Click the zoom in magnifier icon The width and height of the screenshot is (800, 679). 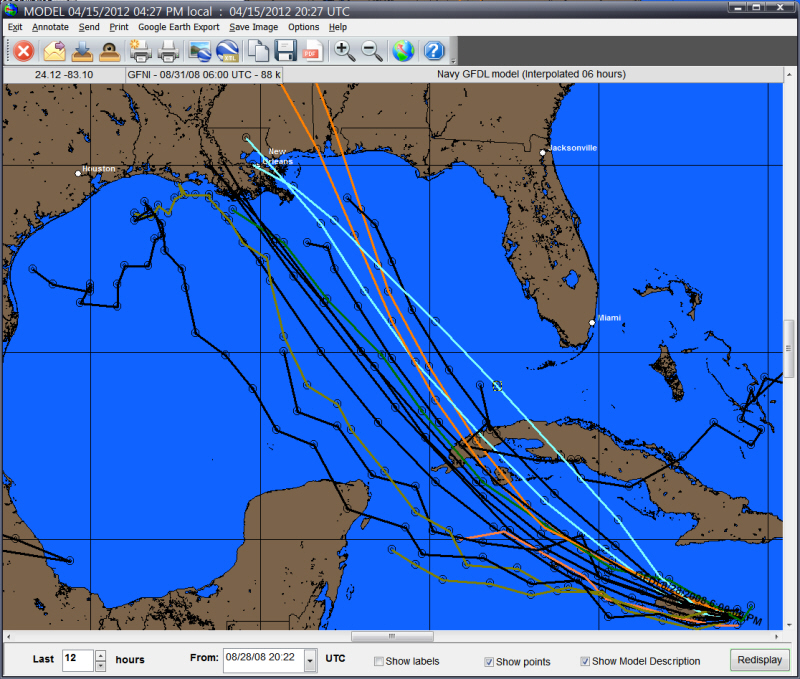(x=344, y=51)
